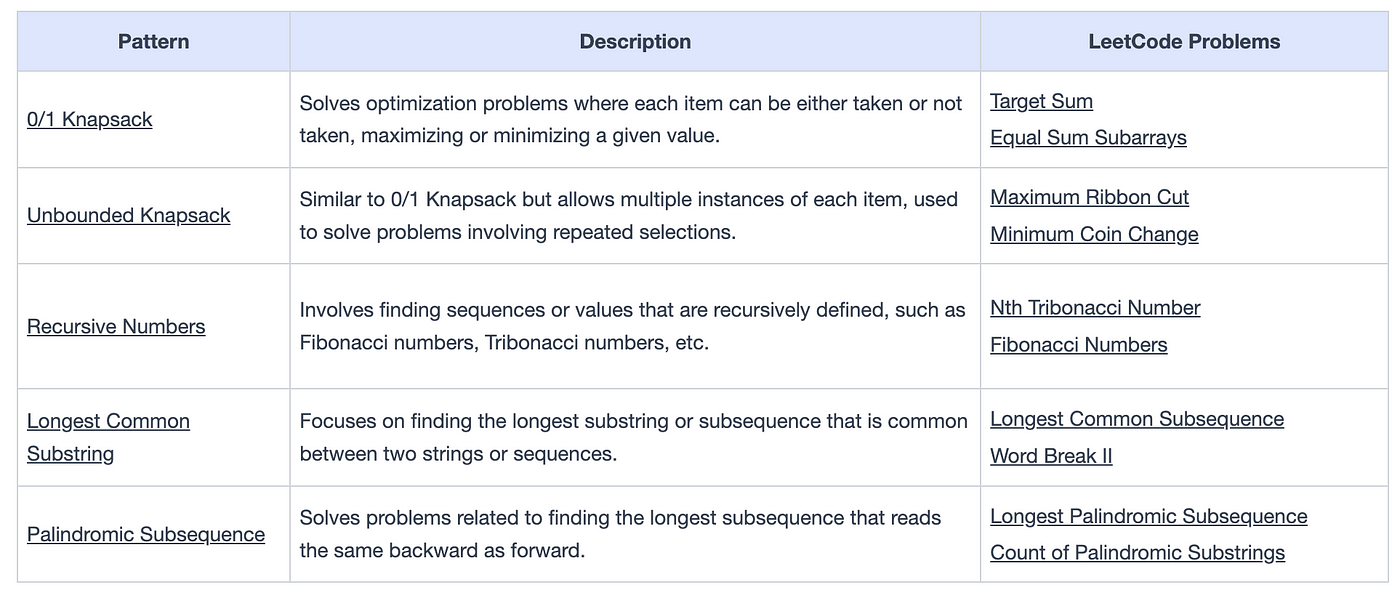Image resolution: width=1400 pixels, height=600 pixels.
Task: Select the Minimum Coin Change link
Action: tap(1094, 234)
